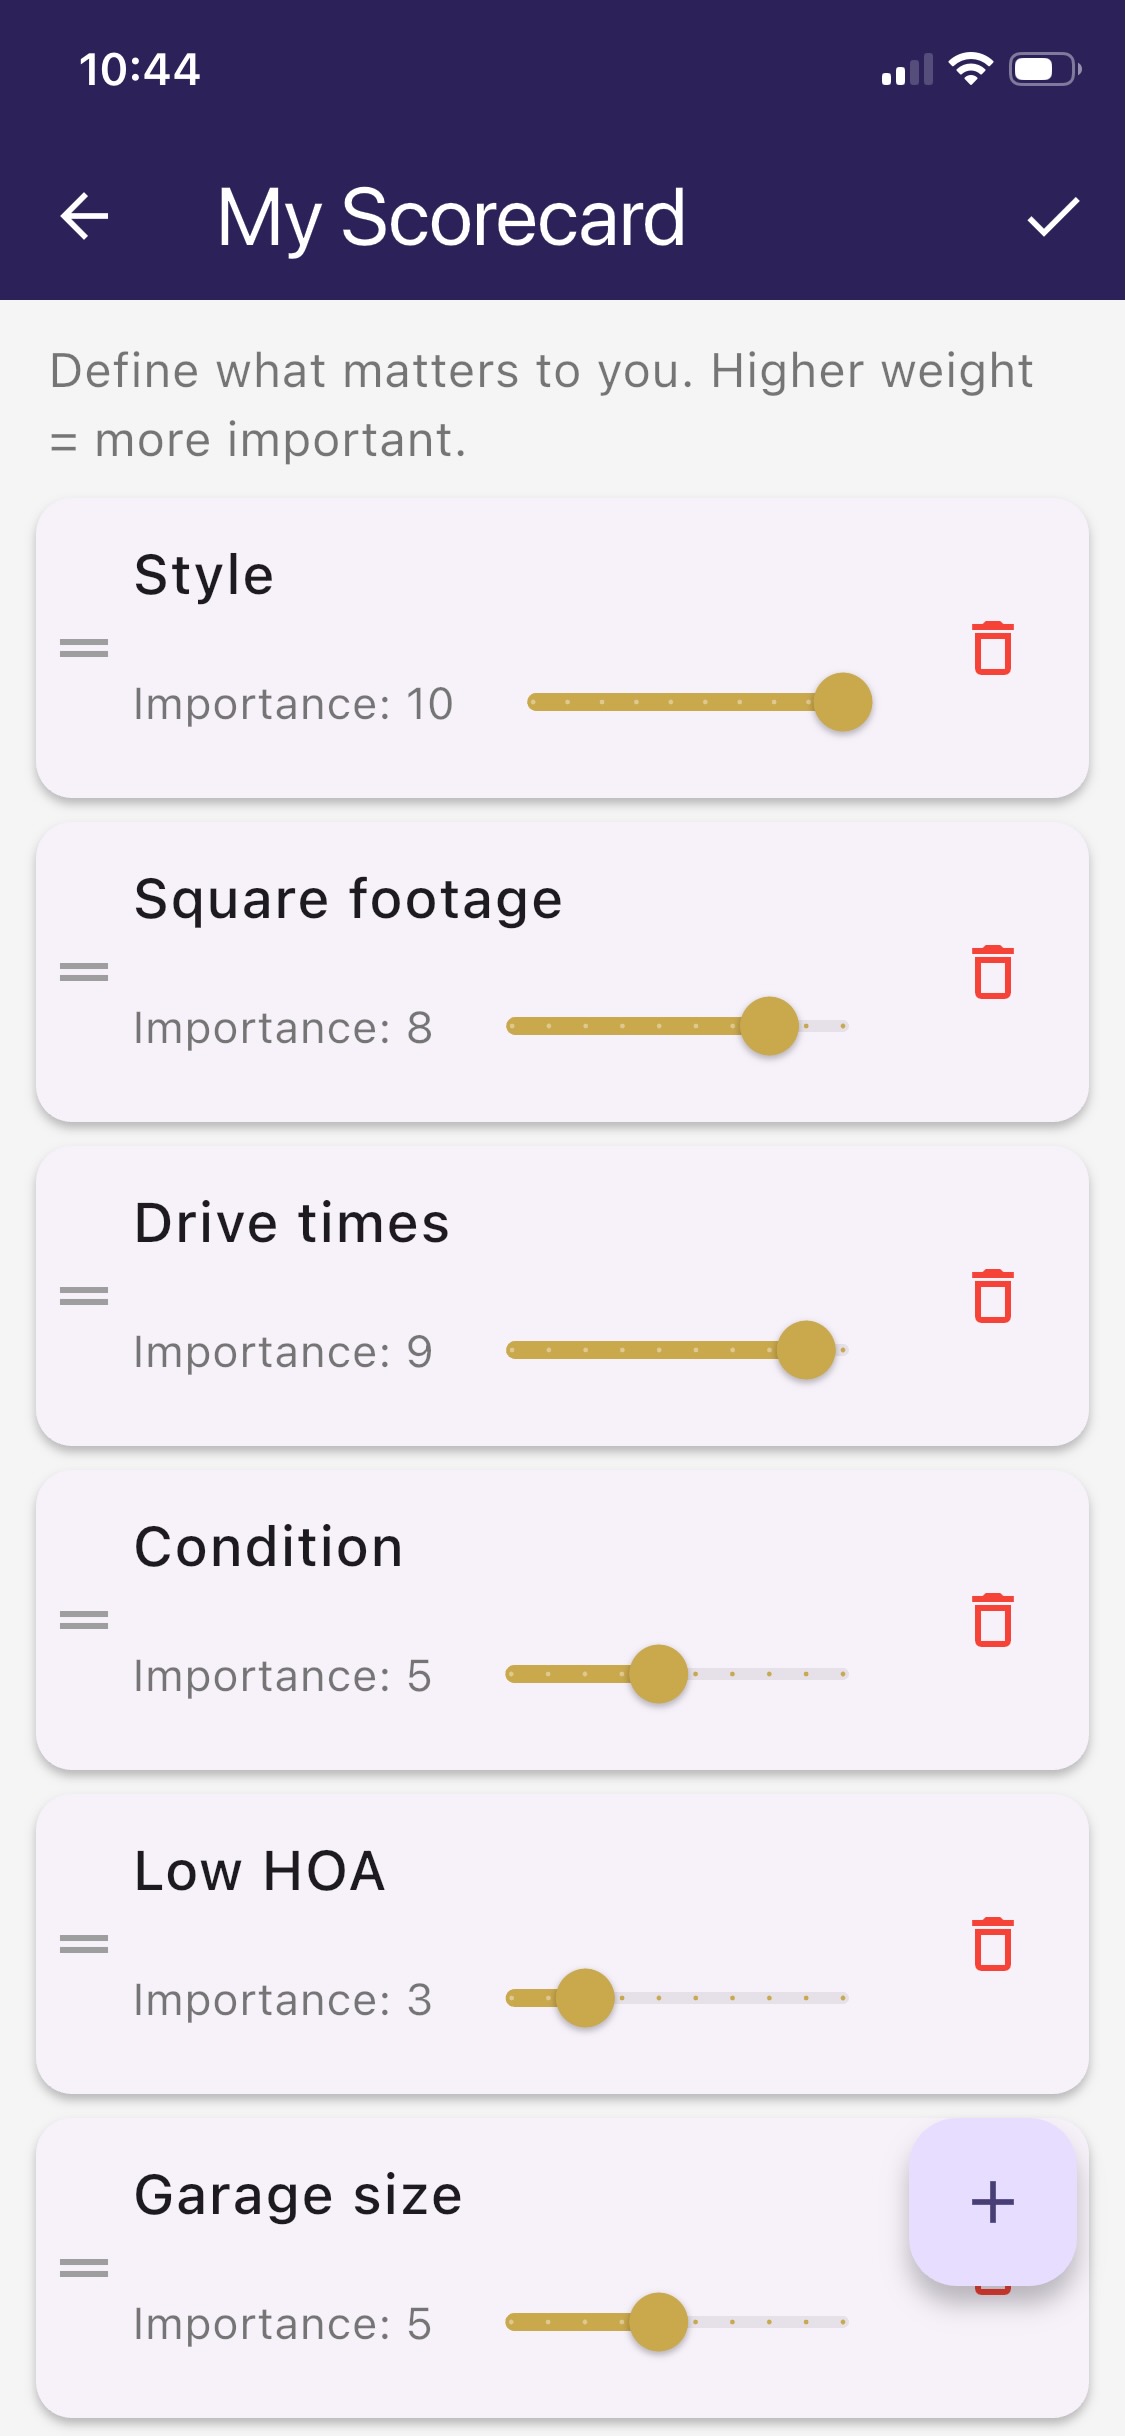The height and width of the screenshot is (2436, 1125).
Task: Tap the back arrow in header
Action: pos(85,216)
